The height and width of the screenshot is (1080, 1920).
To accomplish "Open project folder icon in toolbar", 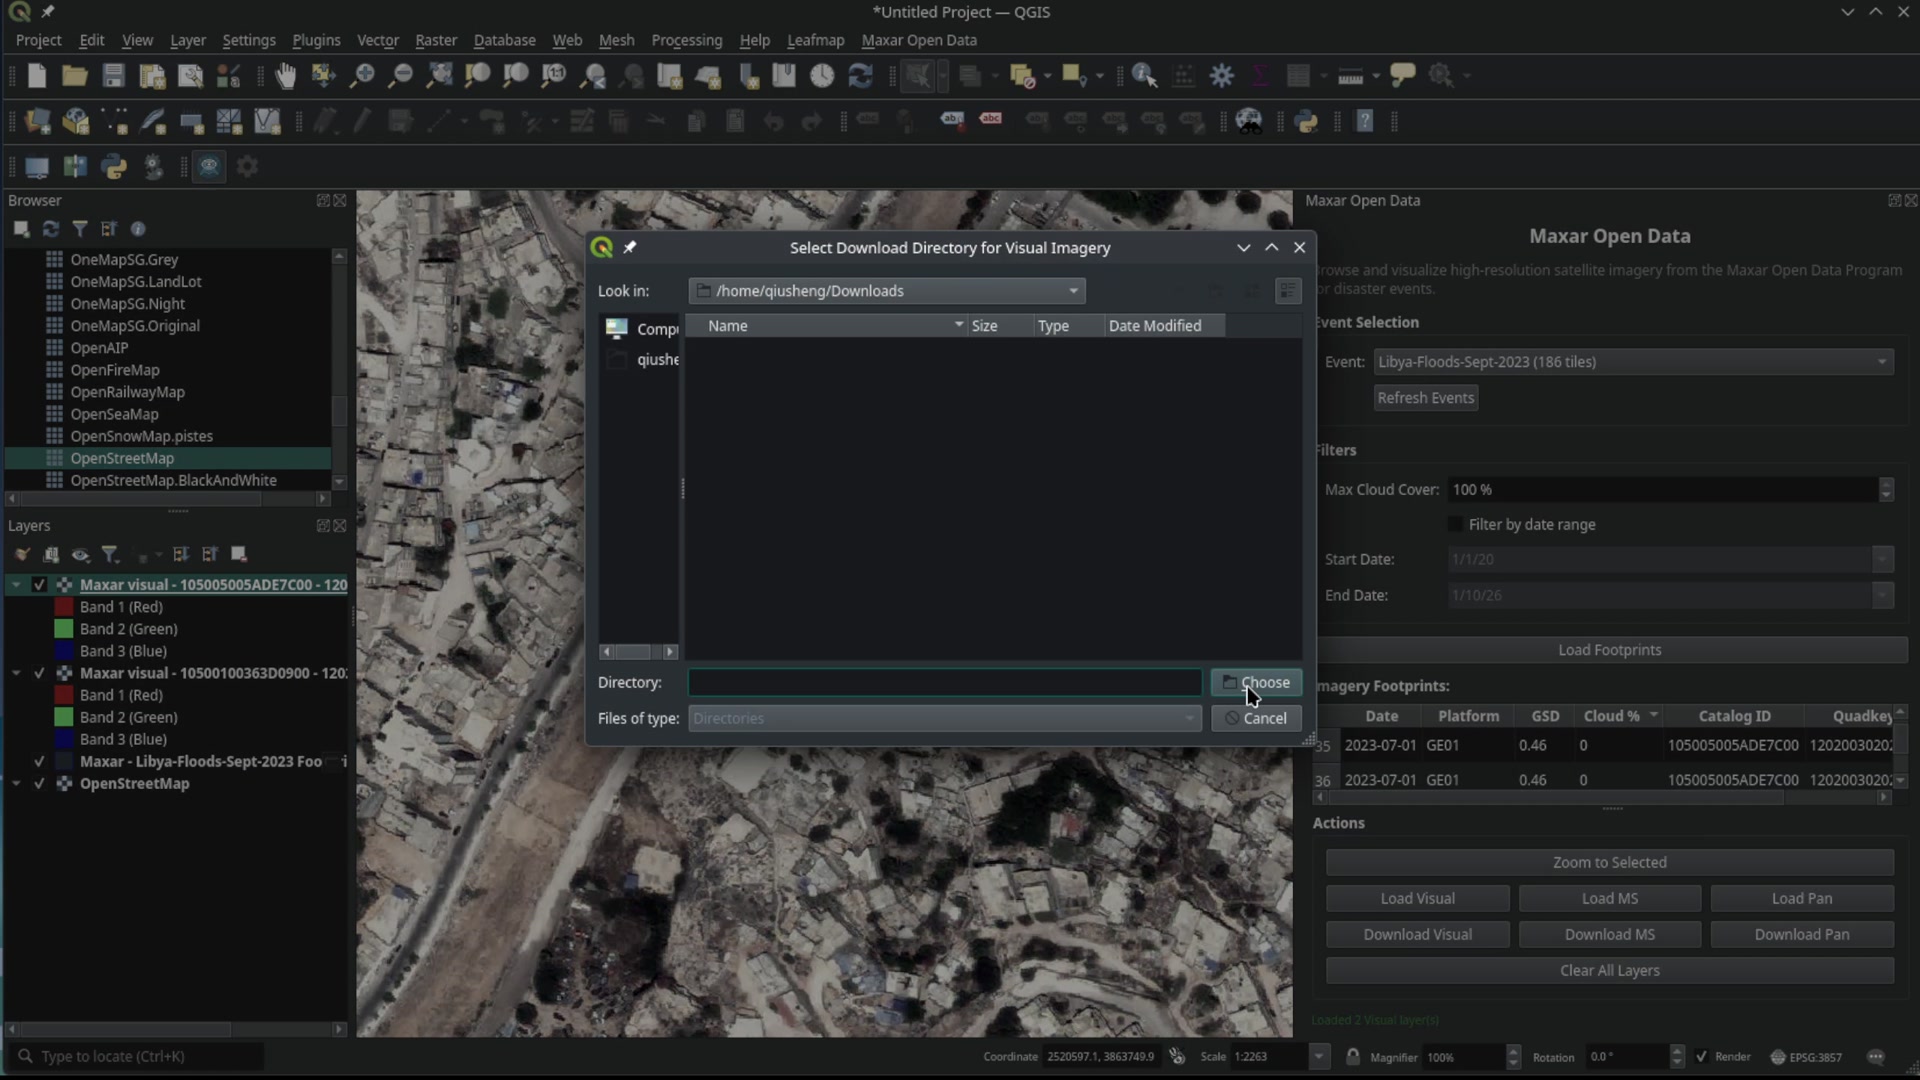I will click(x=74, y=76).
